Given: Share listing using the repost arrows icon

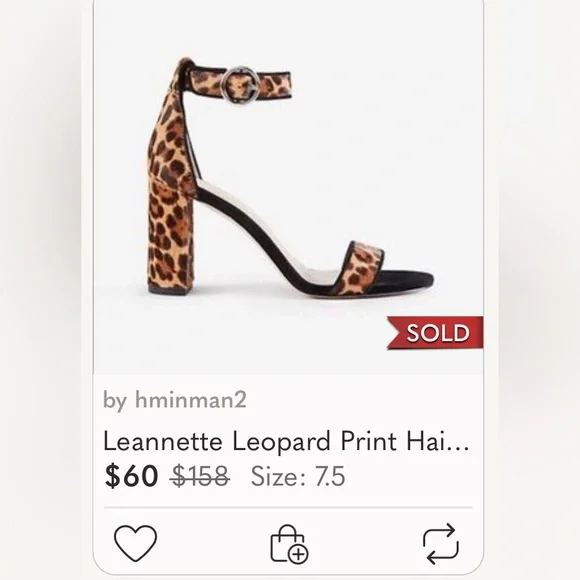Looking at the screenshot, I should point(441,543).
